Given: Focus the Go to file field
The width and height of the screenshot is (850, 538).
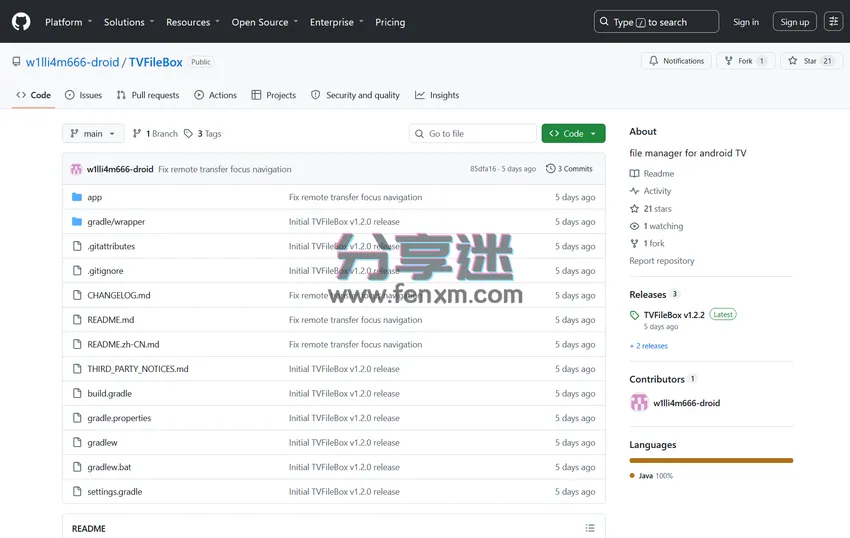Looking at the screenshot, I should (473, 133).
